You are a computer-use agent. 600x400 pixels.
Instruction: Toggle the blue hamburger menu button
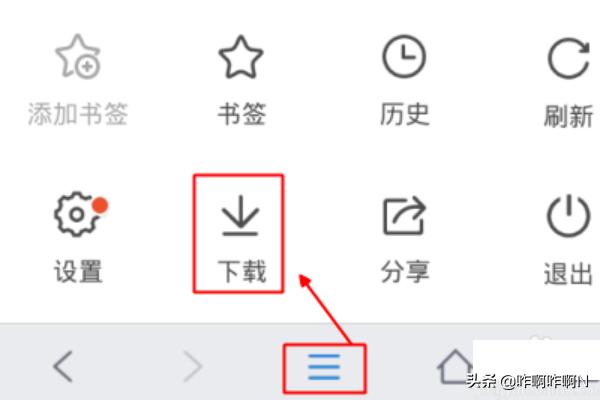tap(324, 367)
